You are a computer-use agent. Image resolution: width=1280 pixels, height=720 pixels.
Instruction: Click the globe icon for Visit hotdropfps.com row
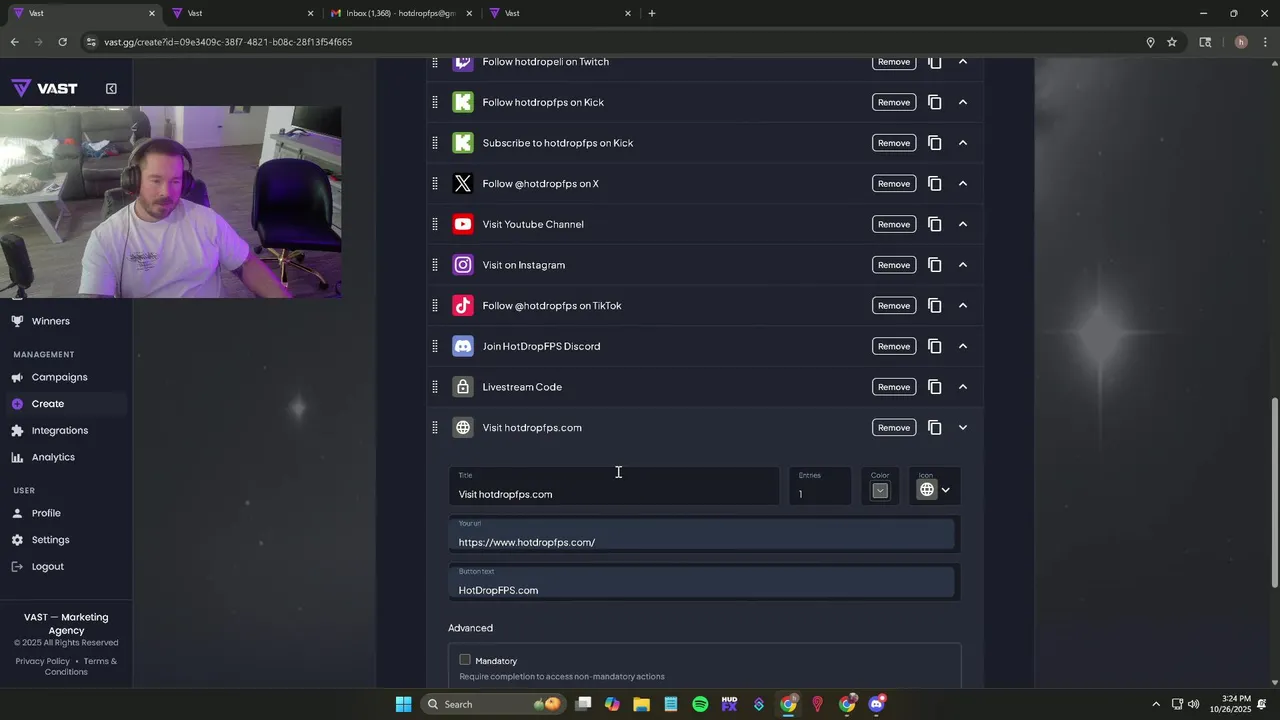tap(462, 428)
